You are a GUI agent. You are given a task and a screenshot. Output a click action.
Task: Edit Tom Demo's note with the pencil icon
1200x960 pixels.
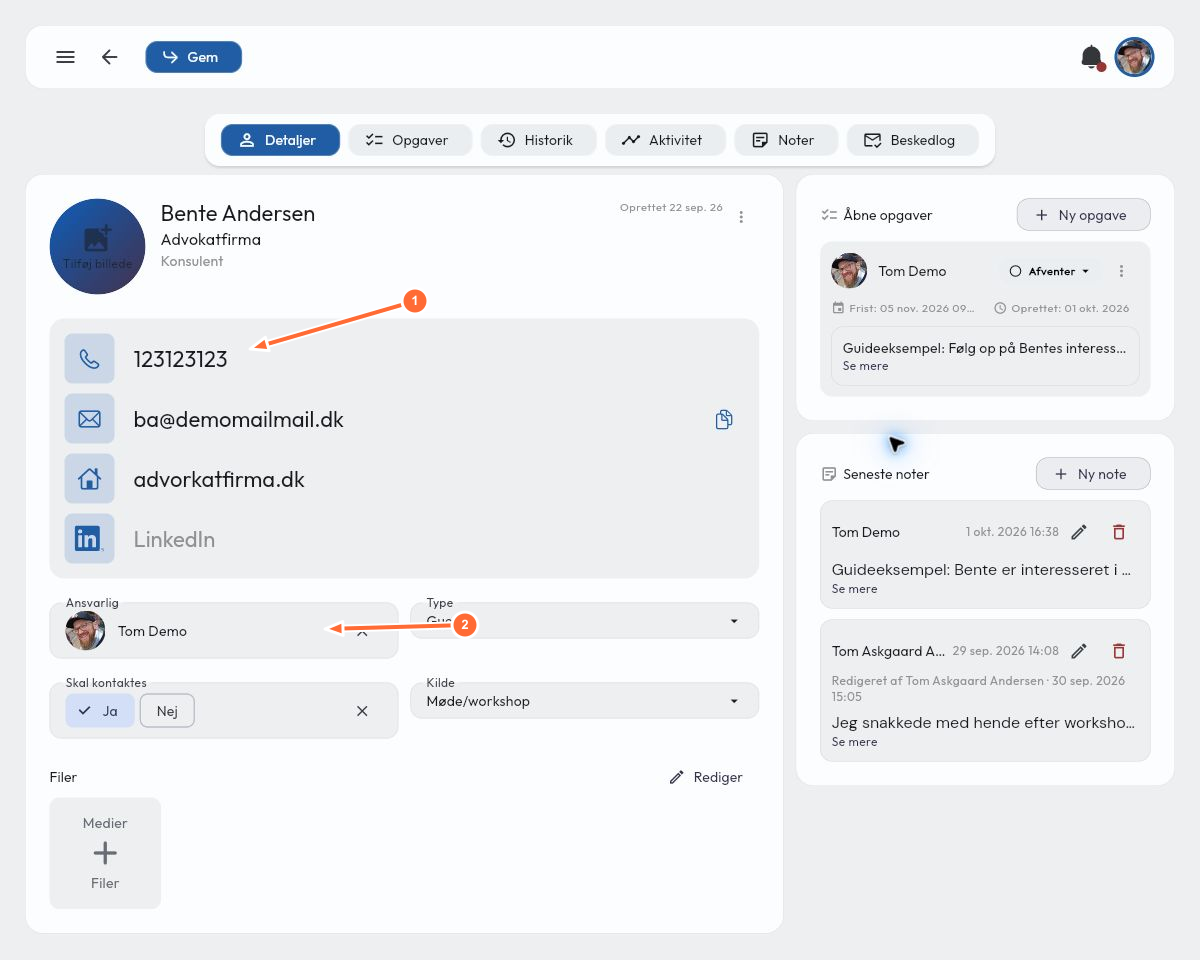(1079, 532)
